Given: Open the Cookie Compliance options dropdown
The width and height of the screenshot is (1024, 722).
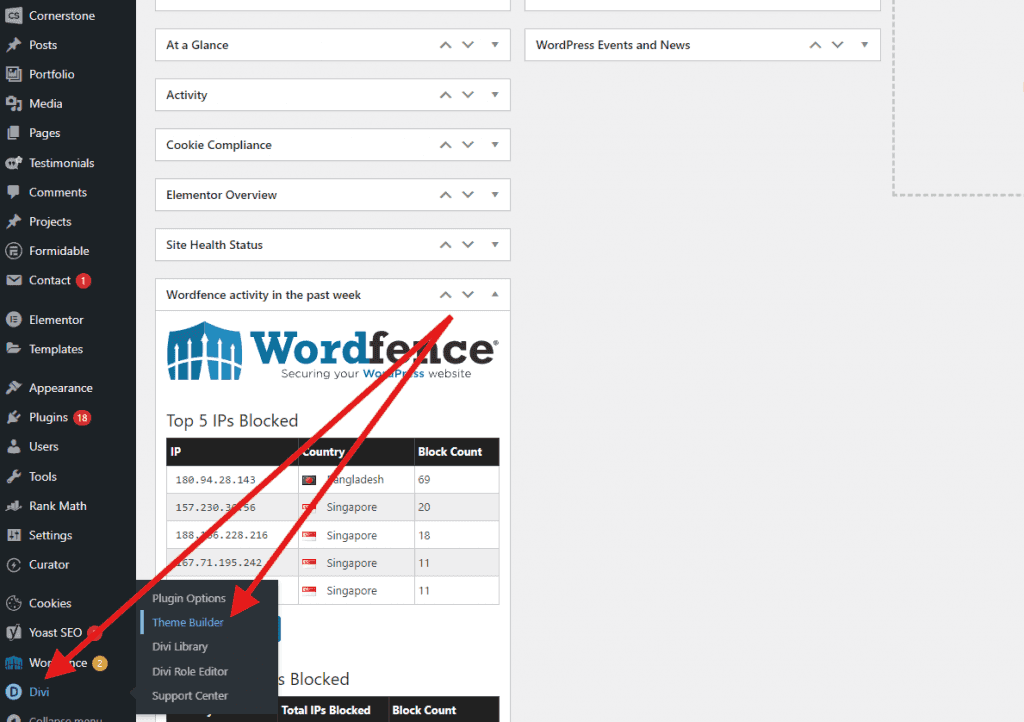Looking at the screenshot, I should pyautogui.click(x=495, y=144).
